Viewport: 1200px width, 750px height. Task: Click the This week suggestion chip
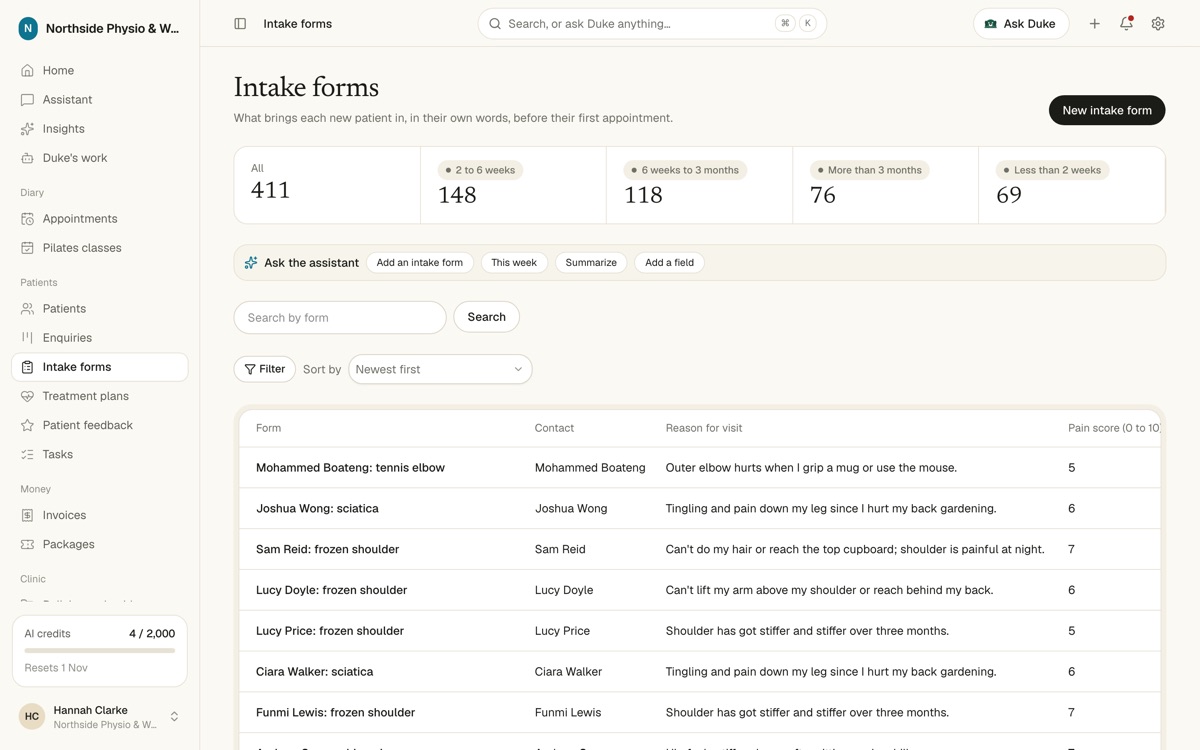pyautogui.click(x=514, y=263)
